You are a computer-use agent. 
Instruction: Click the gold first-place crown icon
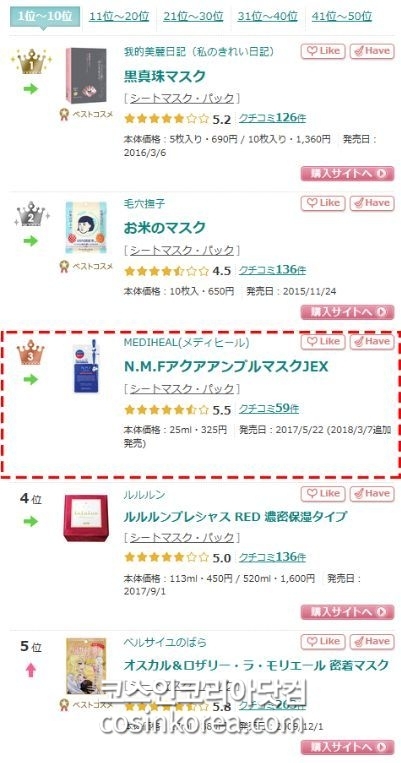pyautogui.click(x=31, y=61)
